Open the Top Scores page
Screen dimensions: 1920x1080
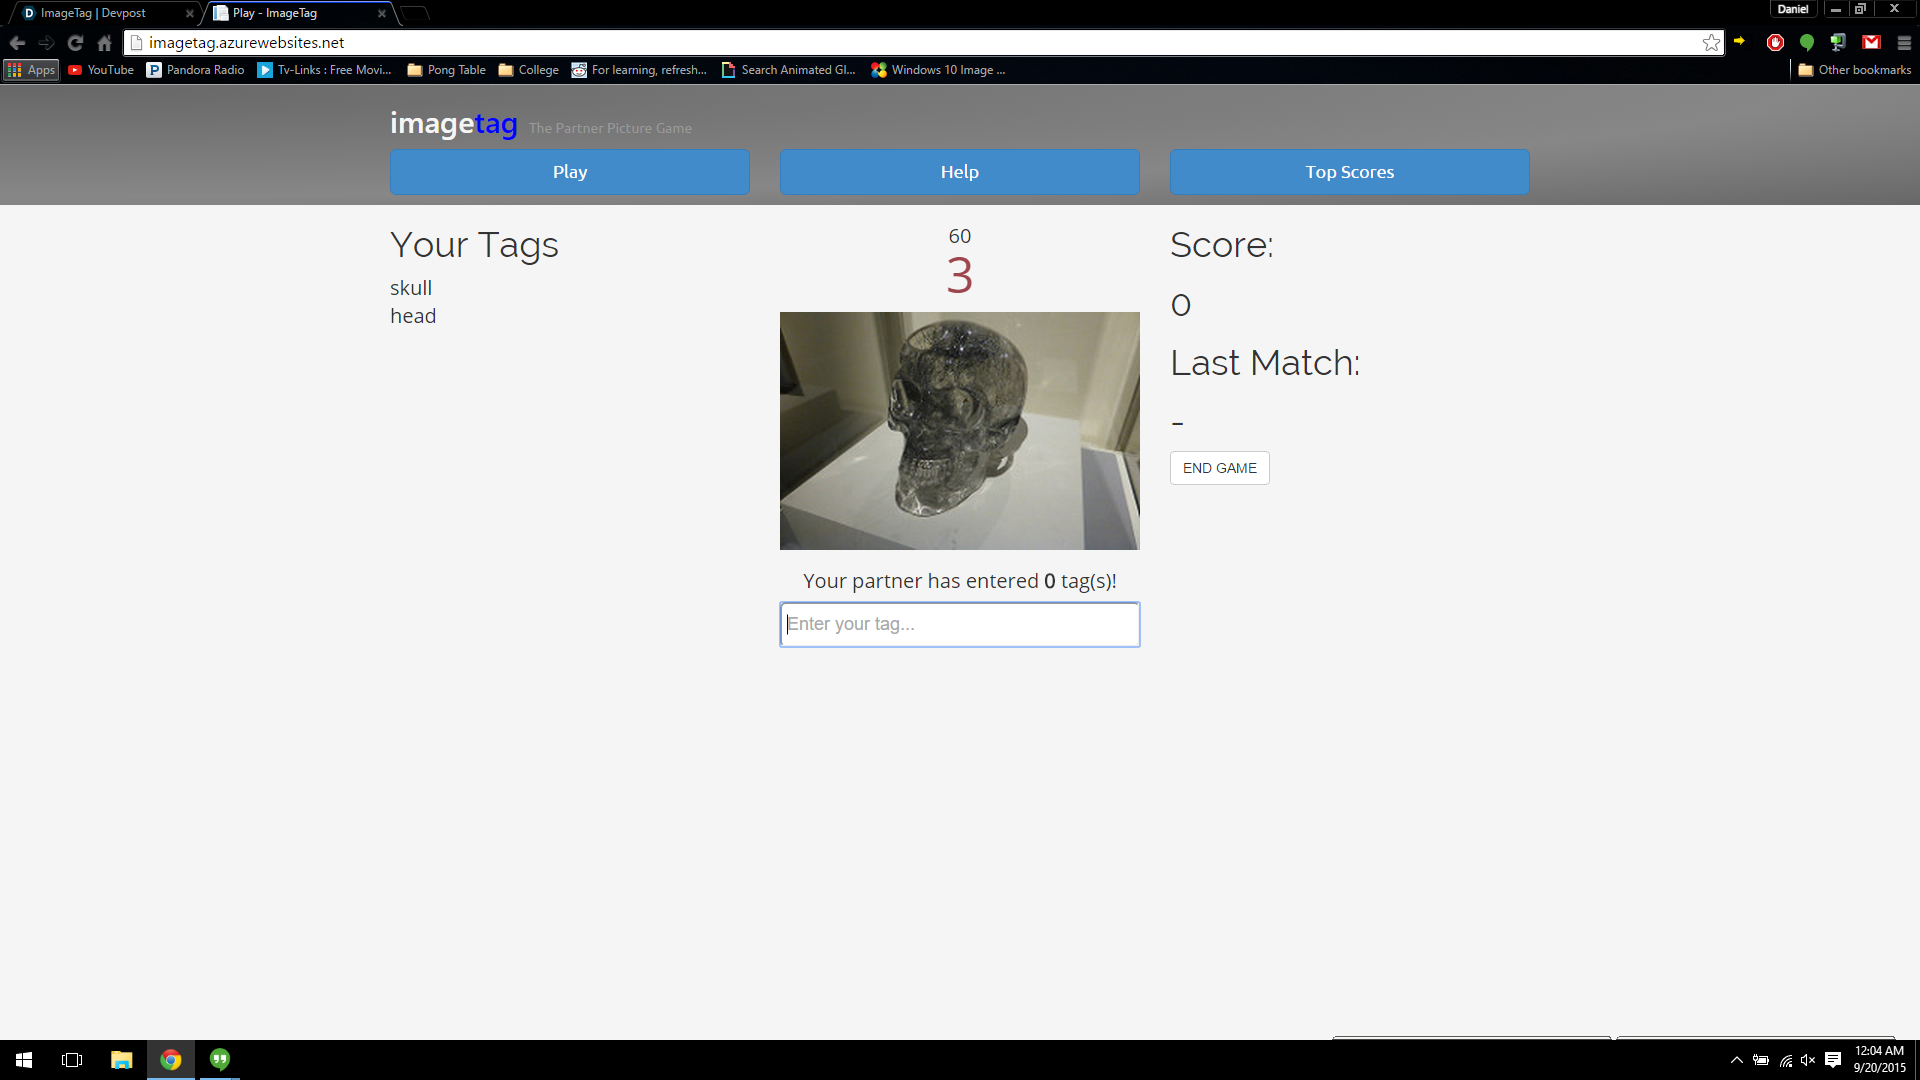coord(1349,172)
